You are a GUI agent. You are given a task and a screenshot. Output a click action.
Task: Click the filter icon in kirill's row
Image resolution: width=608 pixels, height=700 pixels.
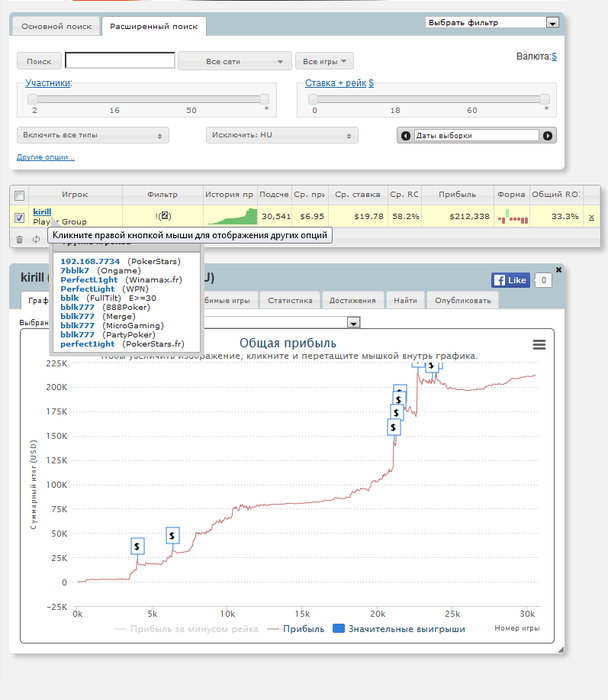click(x=164, y=216)
